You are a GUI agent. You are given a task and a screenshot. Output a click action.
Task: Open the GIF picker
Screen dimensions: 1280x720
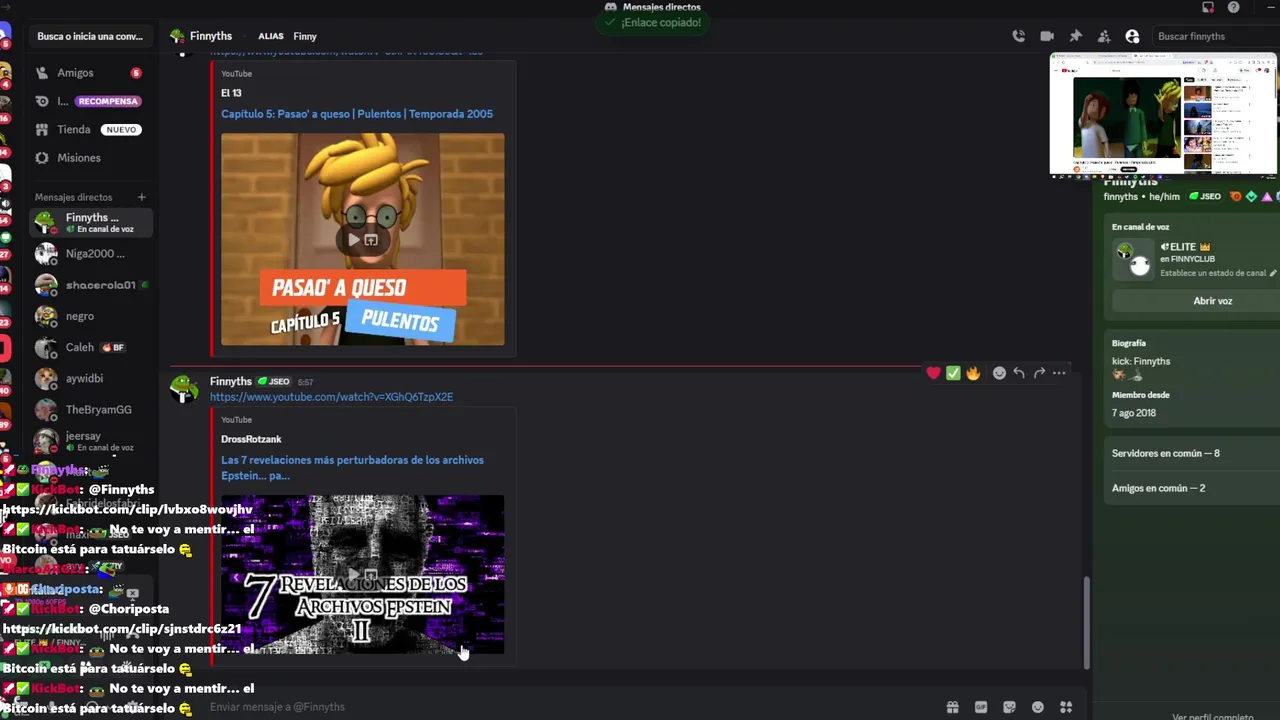(981, 707)
